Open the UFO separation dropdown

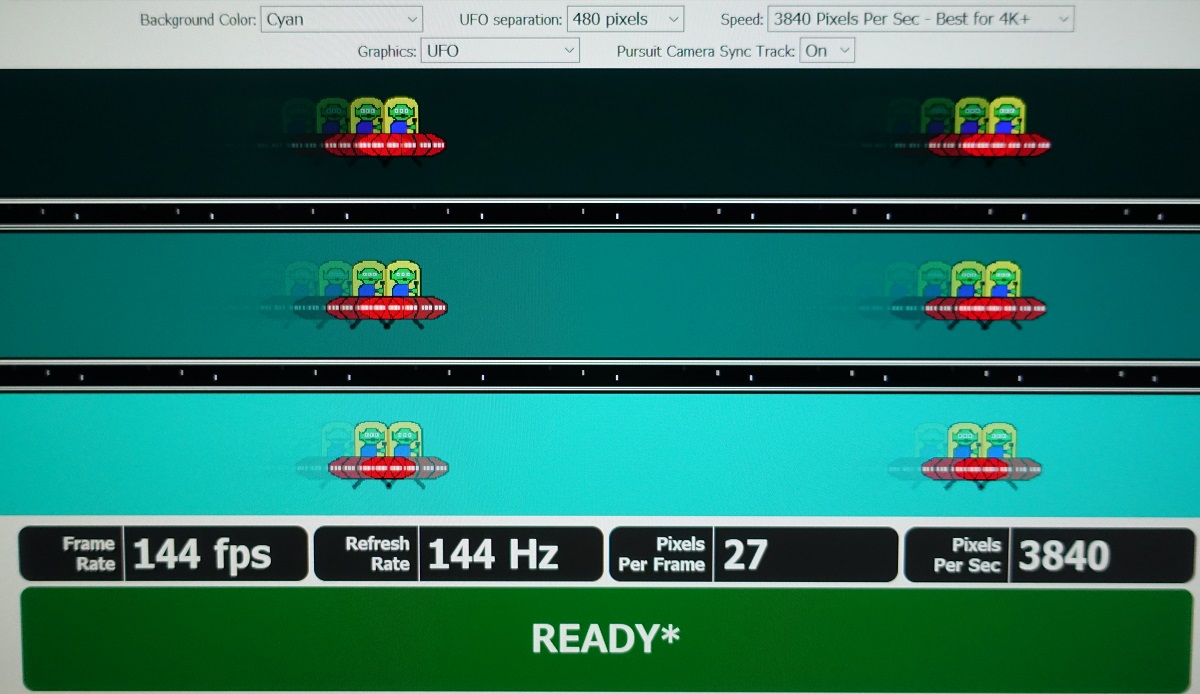tap(625, 19)
